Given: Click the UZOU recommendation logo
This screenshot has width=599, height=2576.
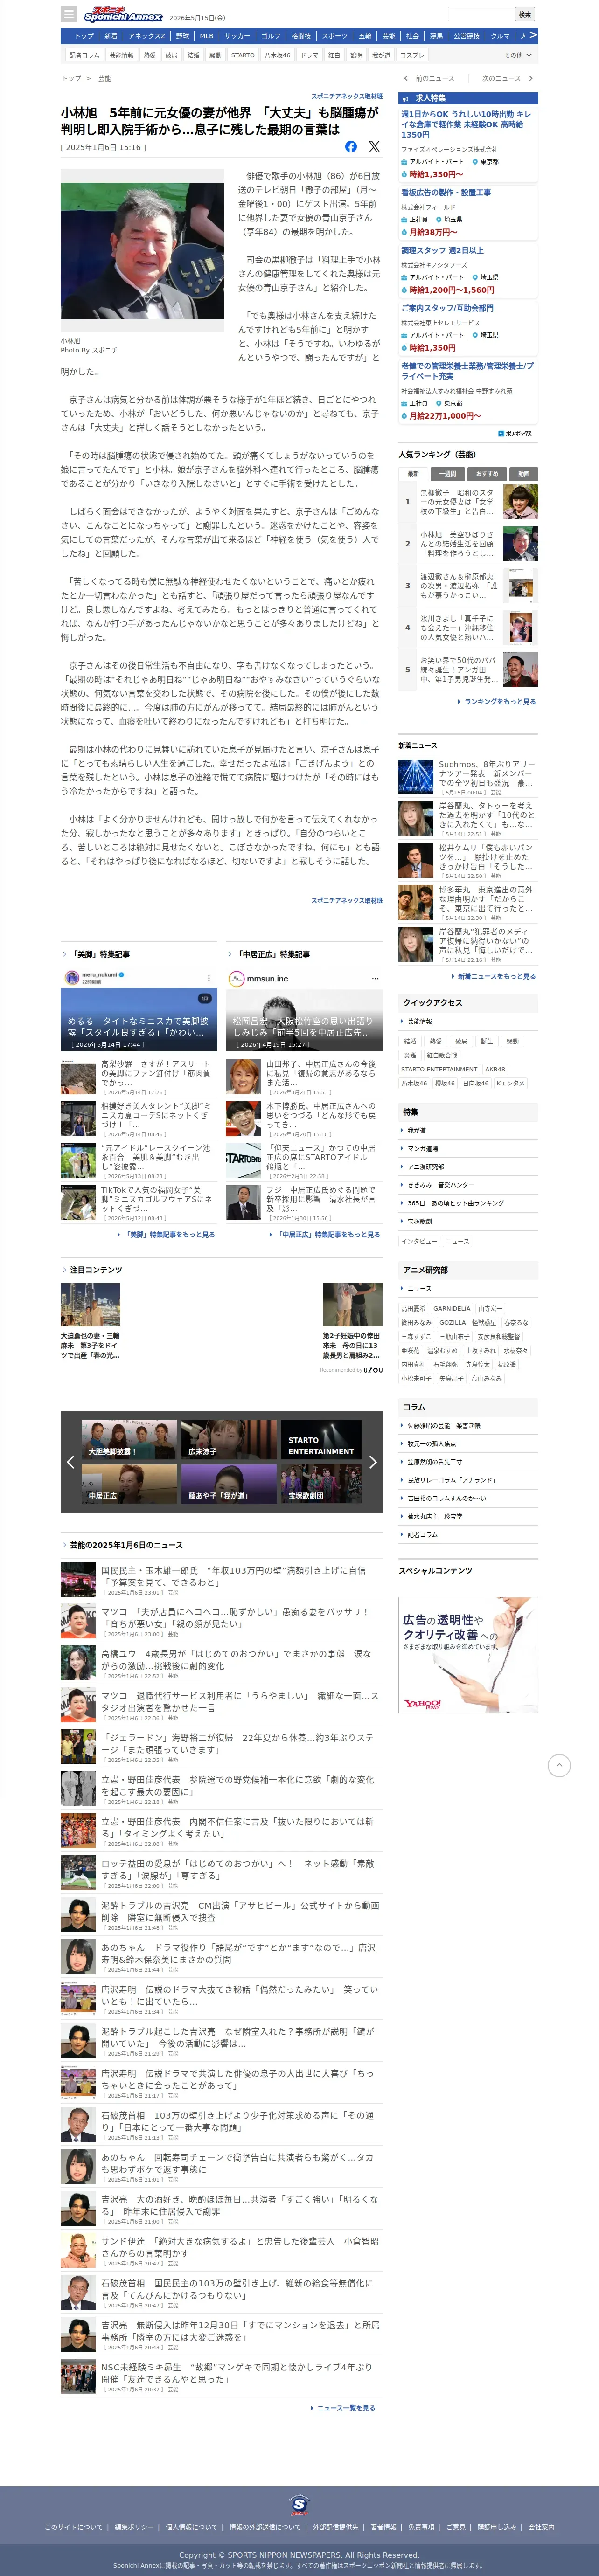Looking at the screenshot, I should click(373, 1370).
